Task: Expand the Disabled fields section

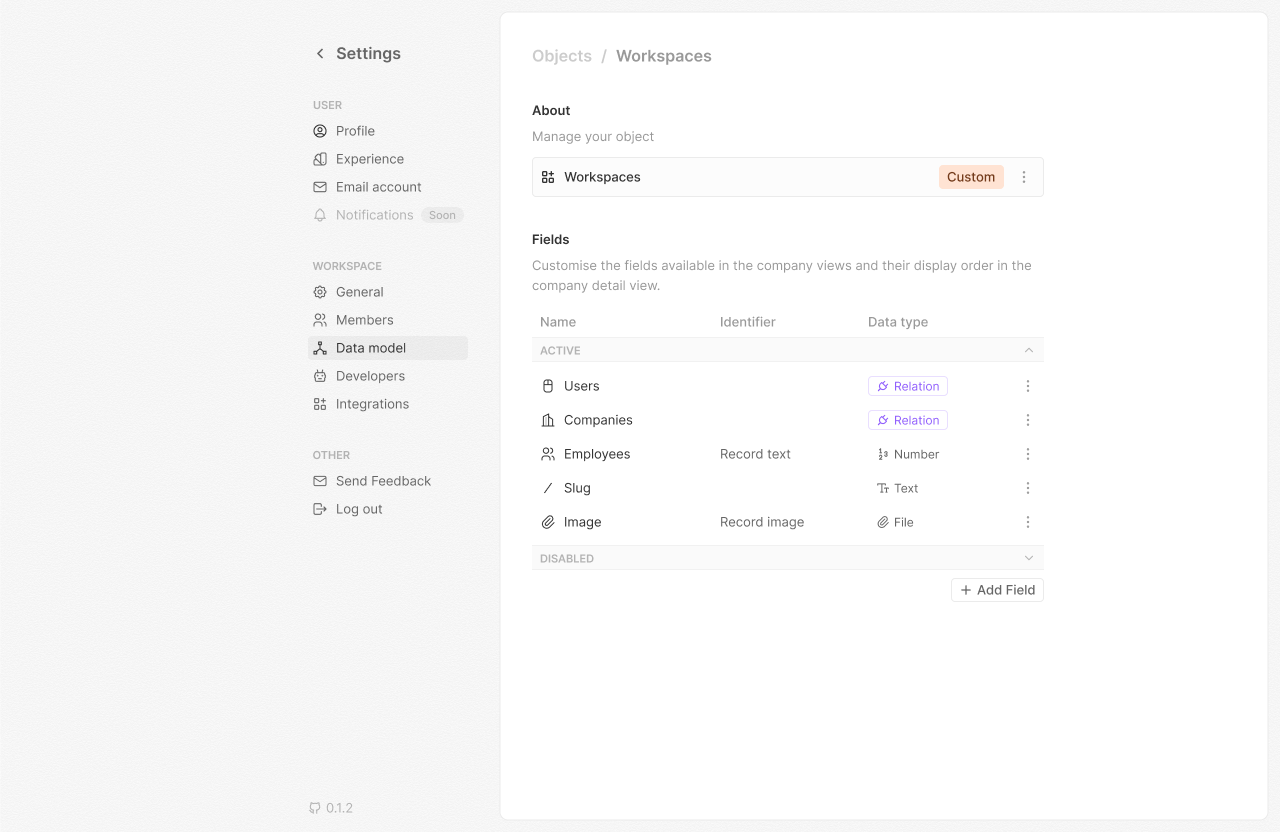Action: [1028, 558]
